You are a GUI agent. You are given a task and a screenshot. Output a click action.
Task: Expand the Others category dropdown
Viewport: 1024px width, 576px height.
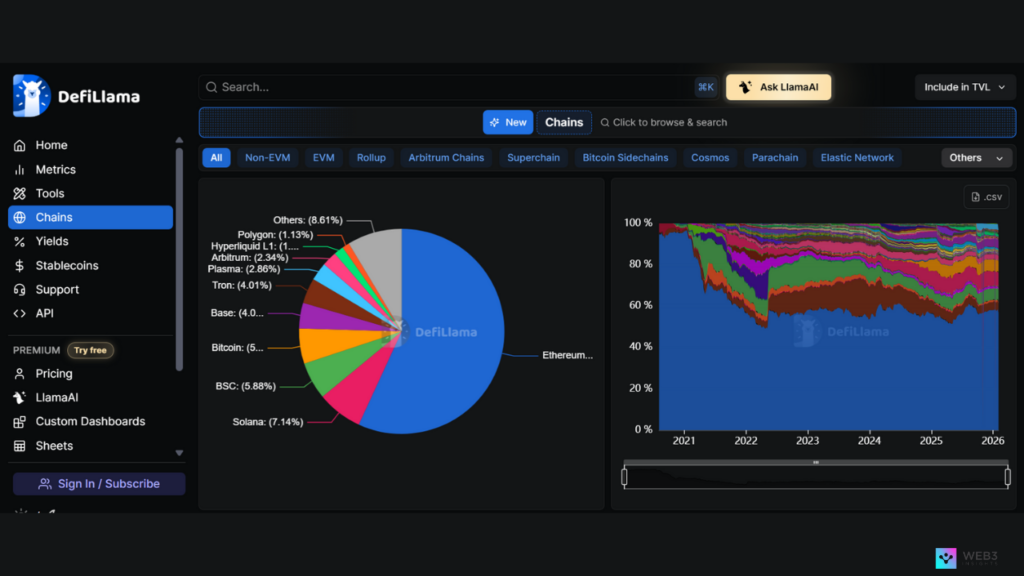tap(977, 158)
